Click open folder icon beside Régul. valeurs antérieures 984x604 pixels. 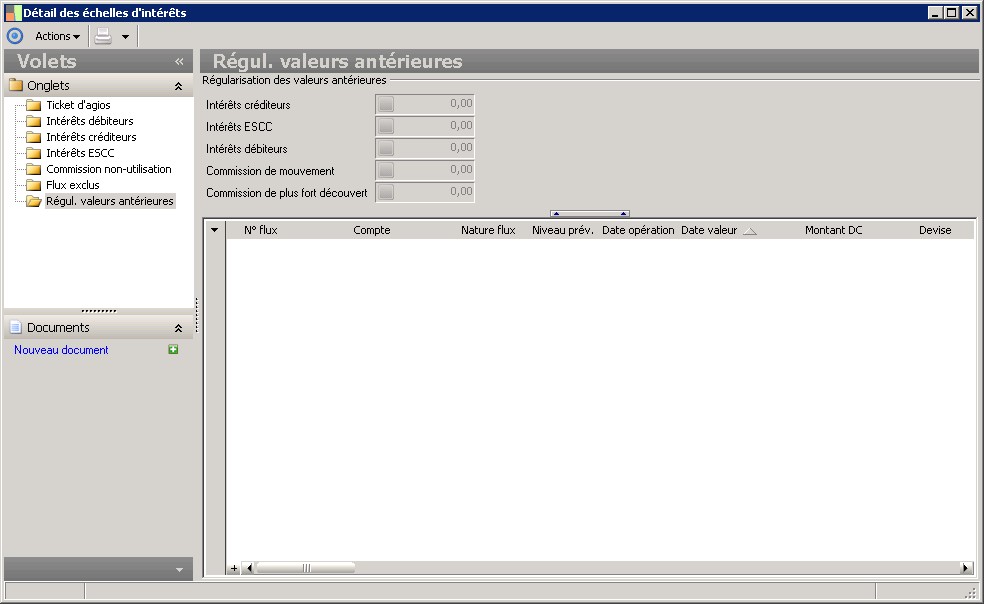pos(33,201)
